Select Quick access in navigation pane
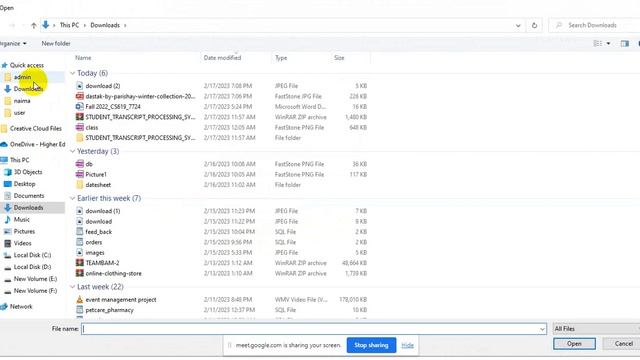 (27, 65)
